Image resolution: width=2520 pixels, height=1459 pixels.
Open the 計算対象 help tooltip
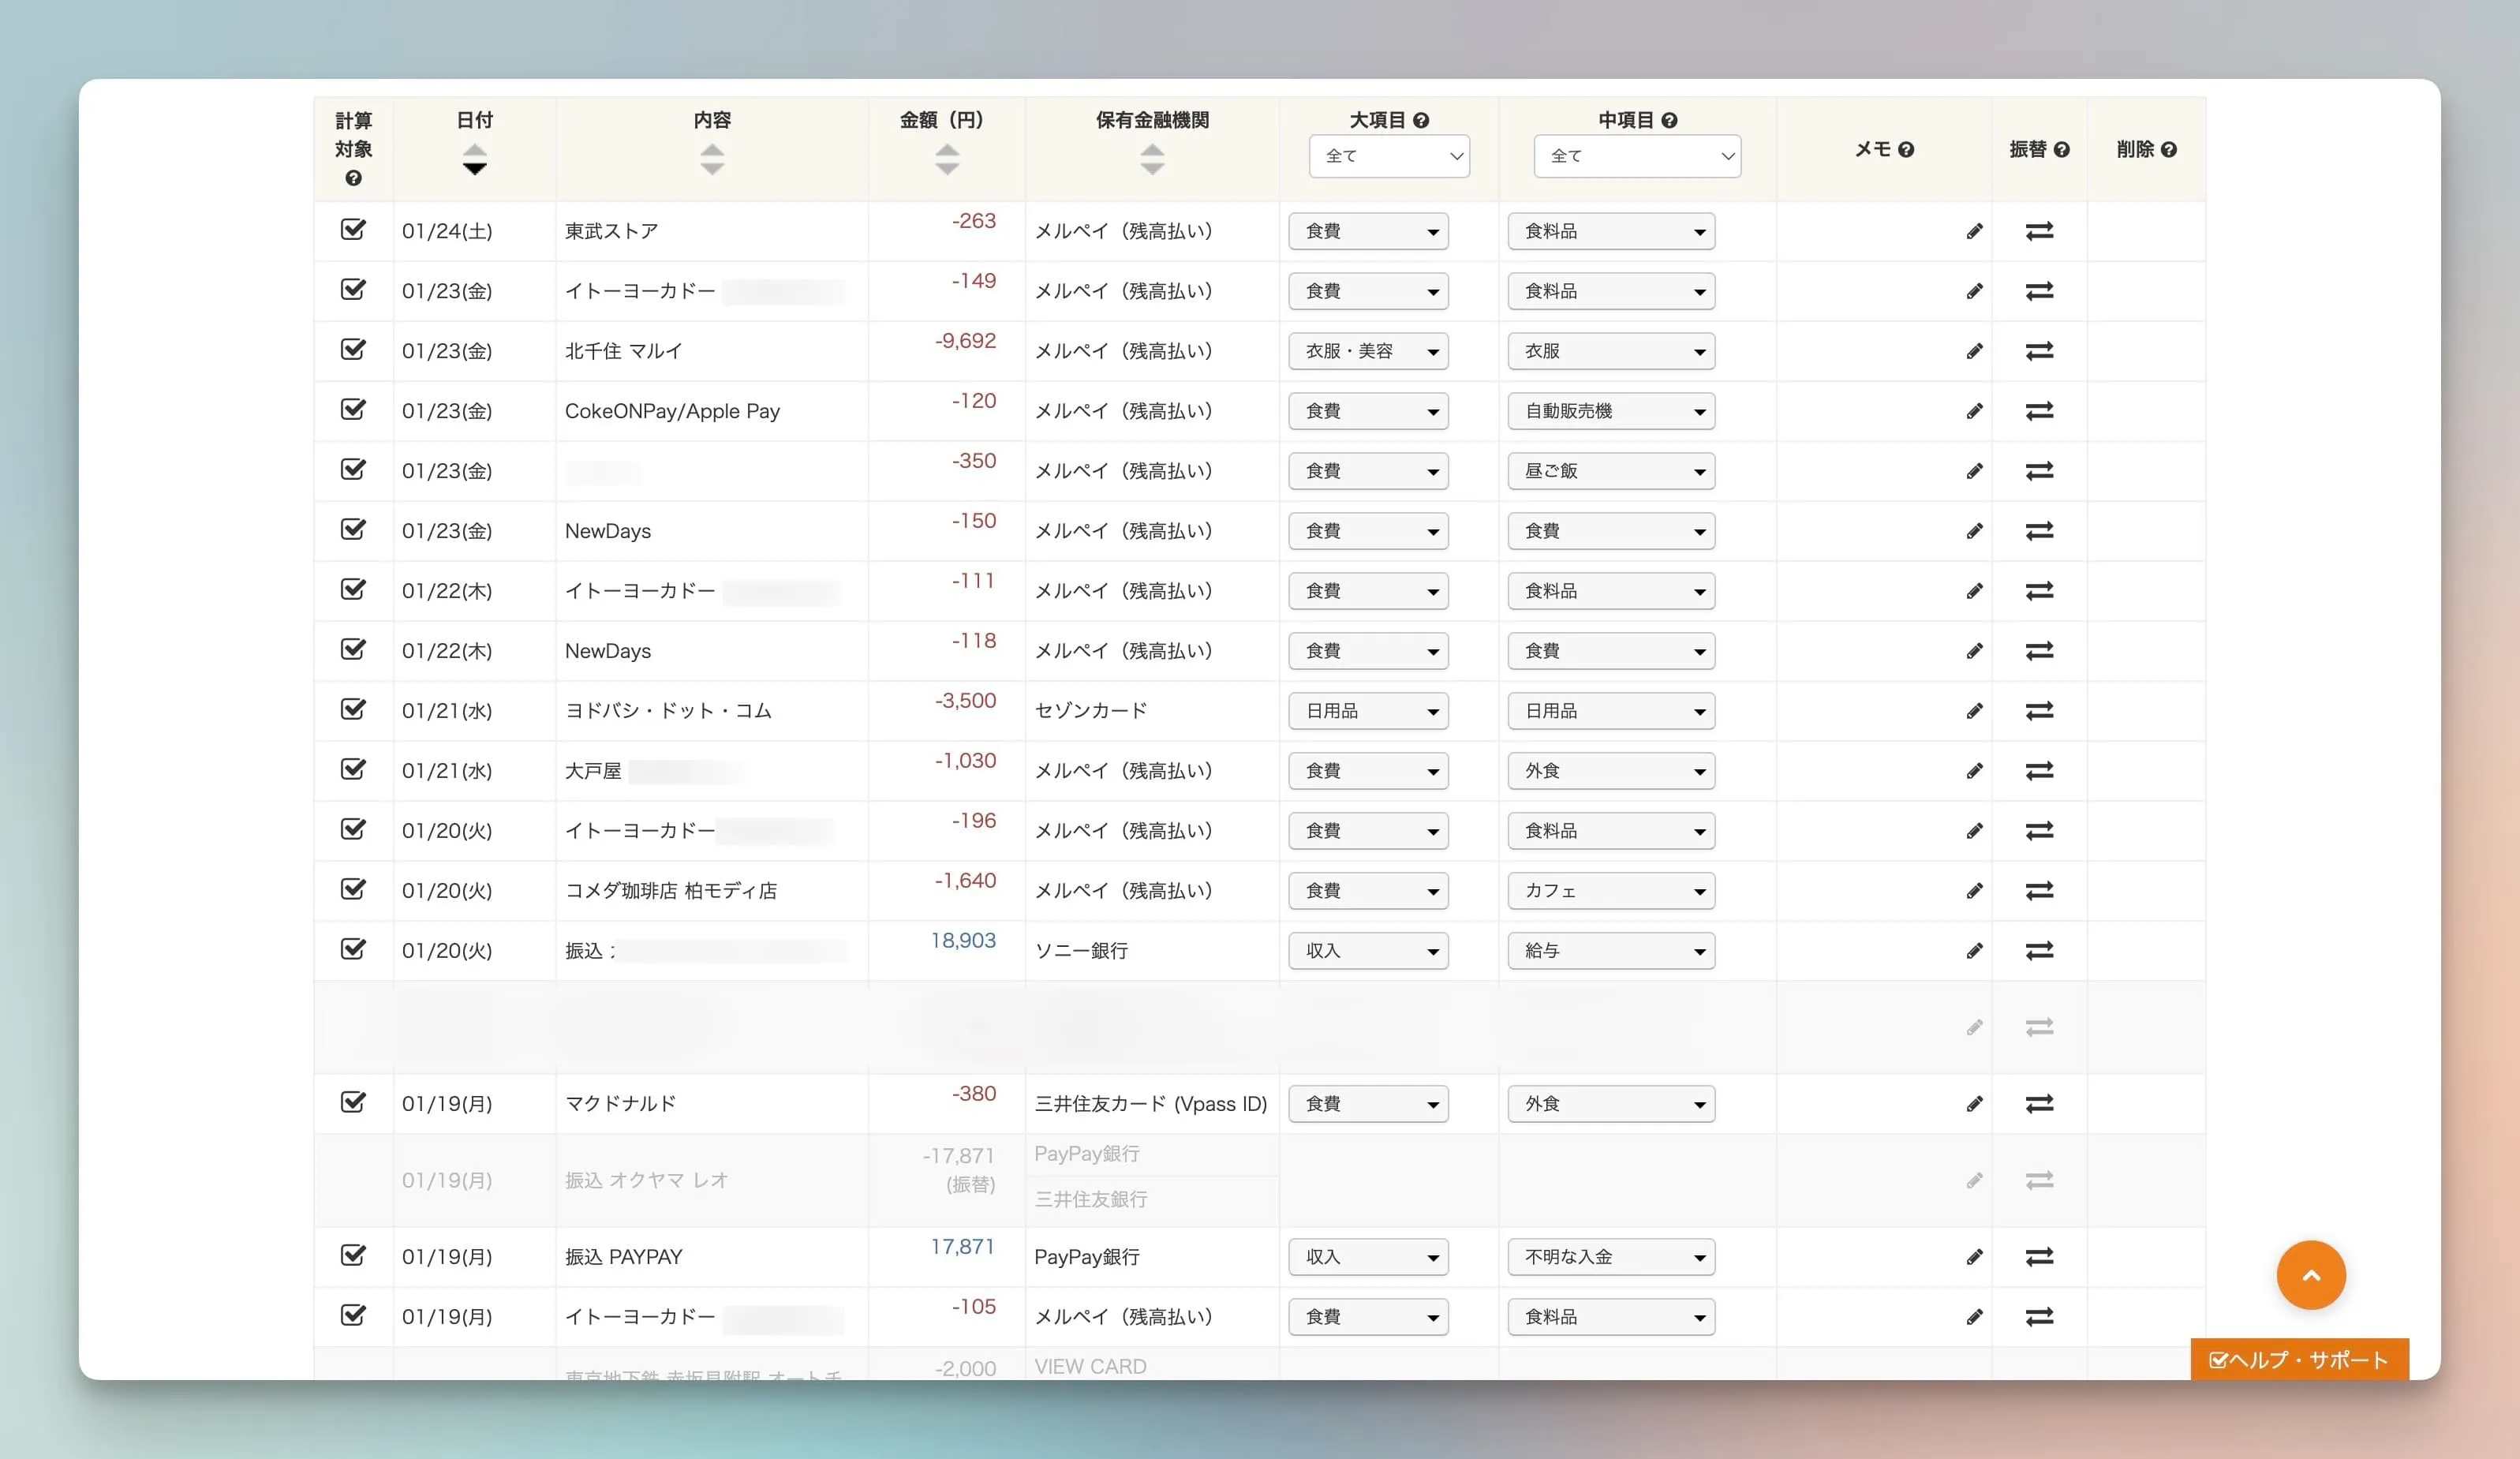pos(353,180)
